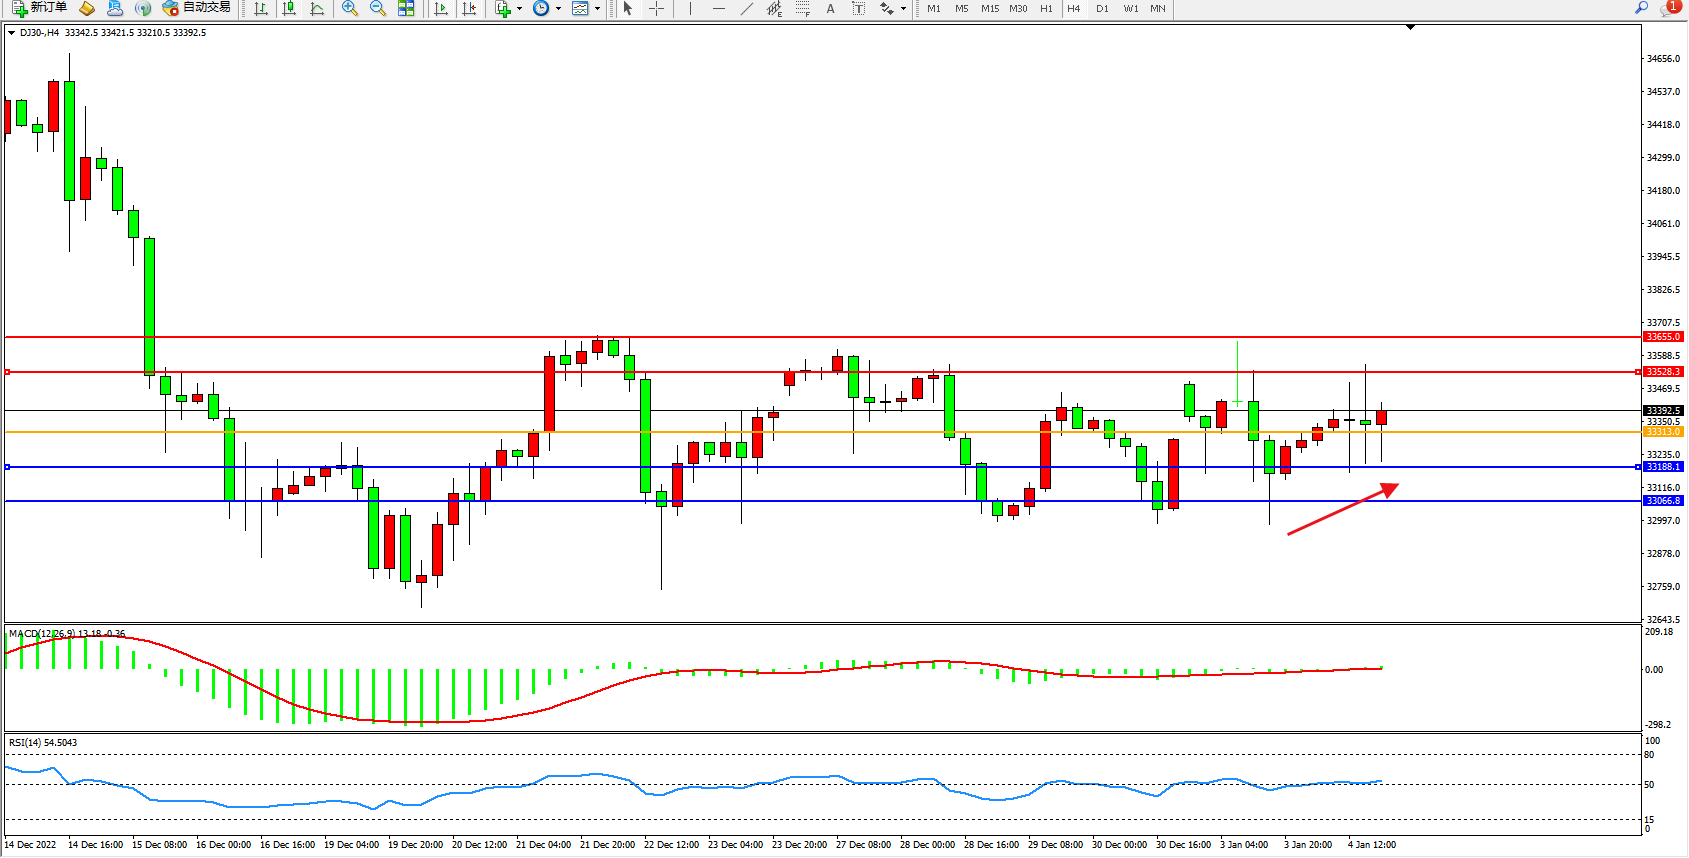Select the text label 'A' tool
This screenshot has width=1689, height=858.
tap(830, 8)
